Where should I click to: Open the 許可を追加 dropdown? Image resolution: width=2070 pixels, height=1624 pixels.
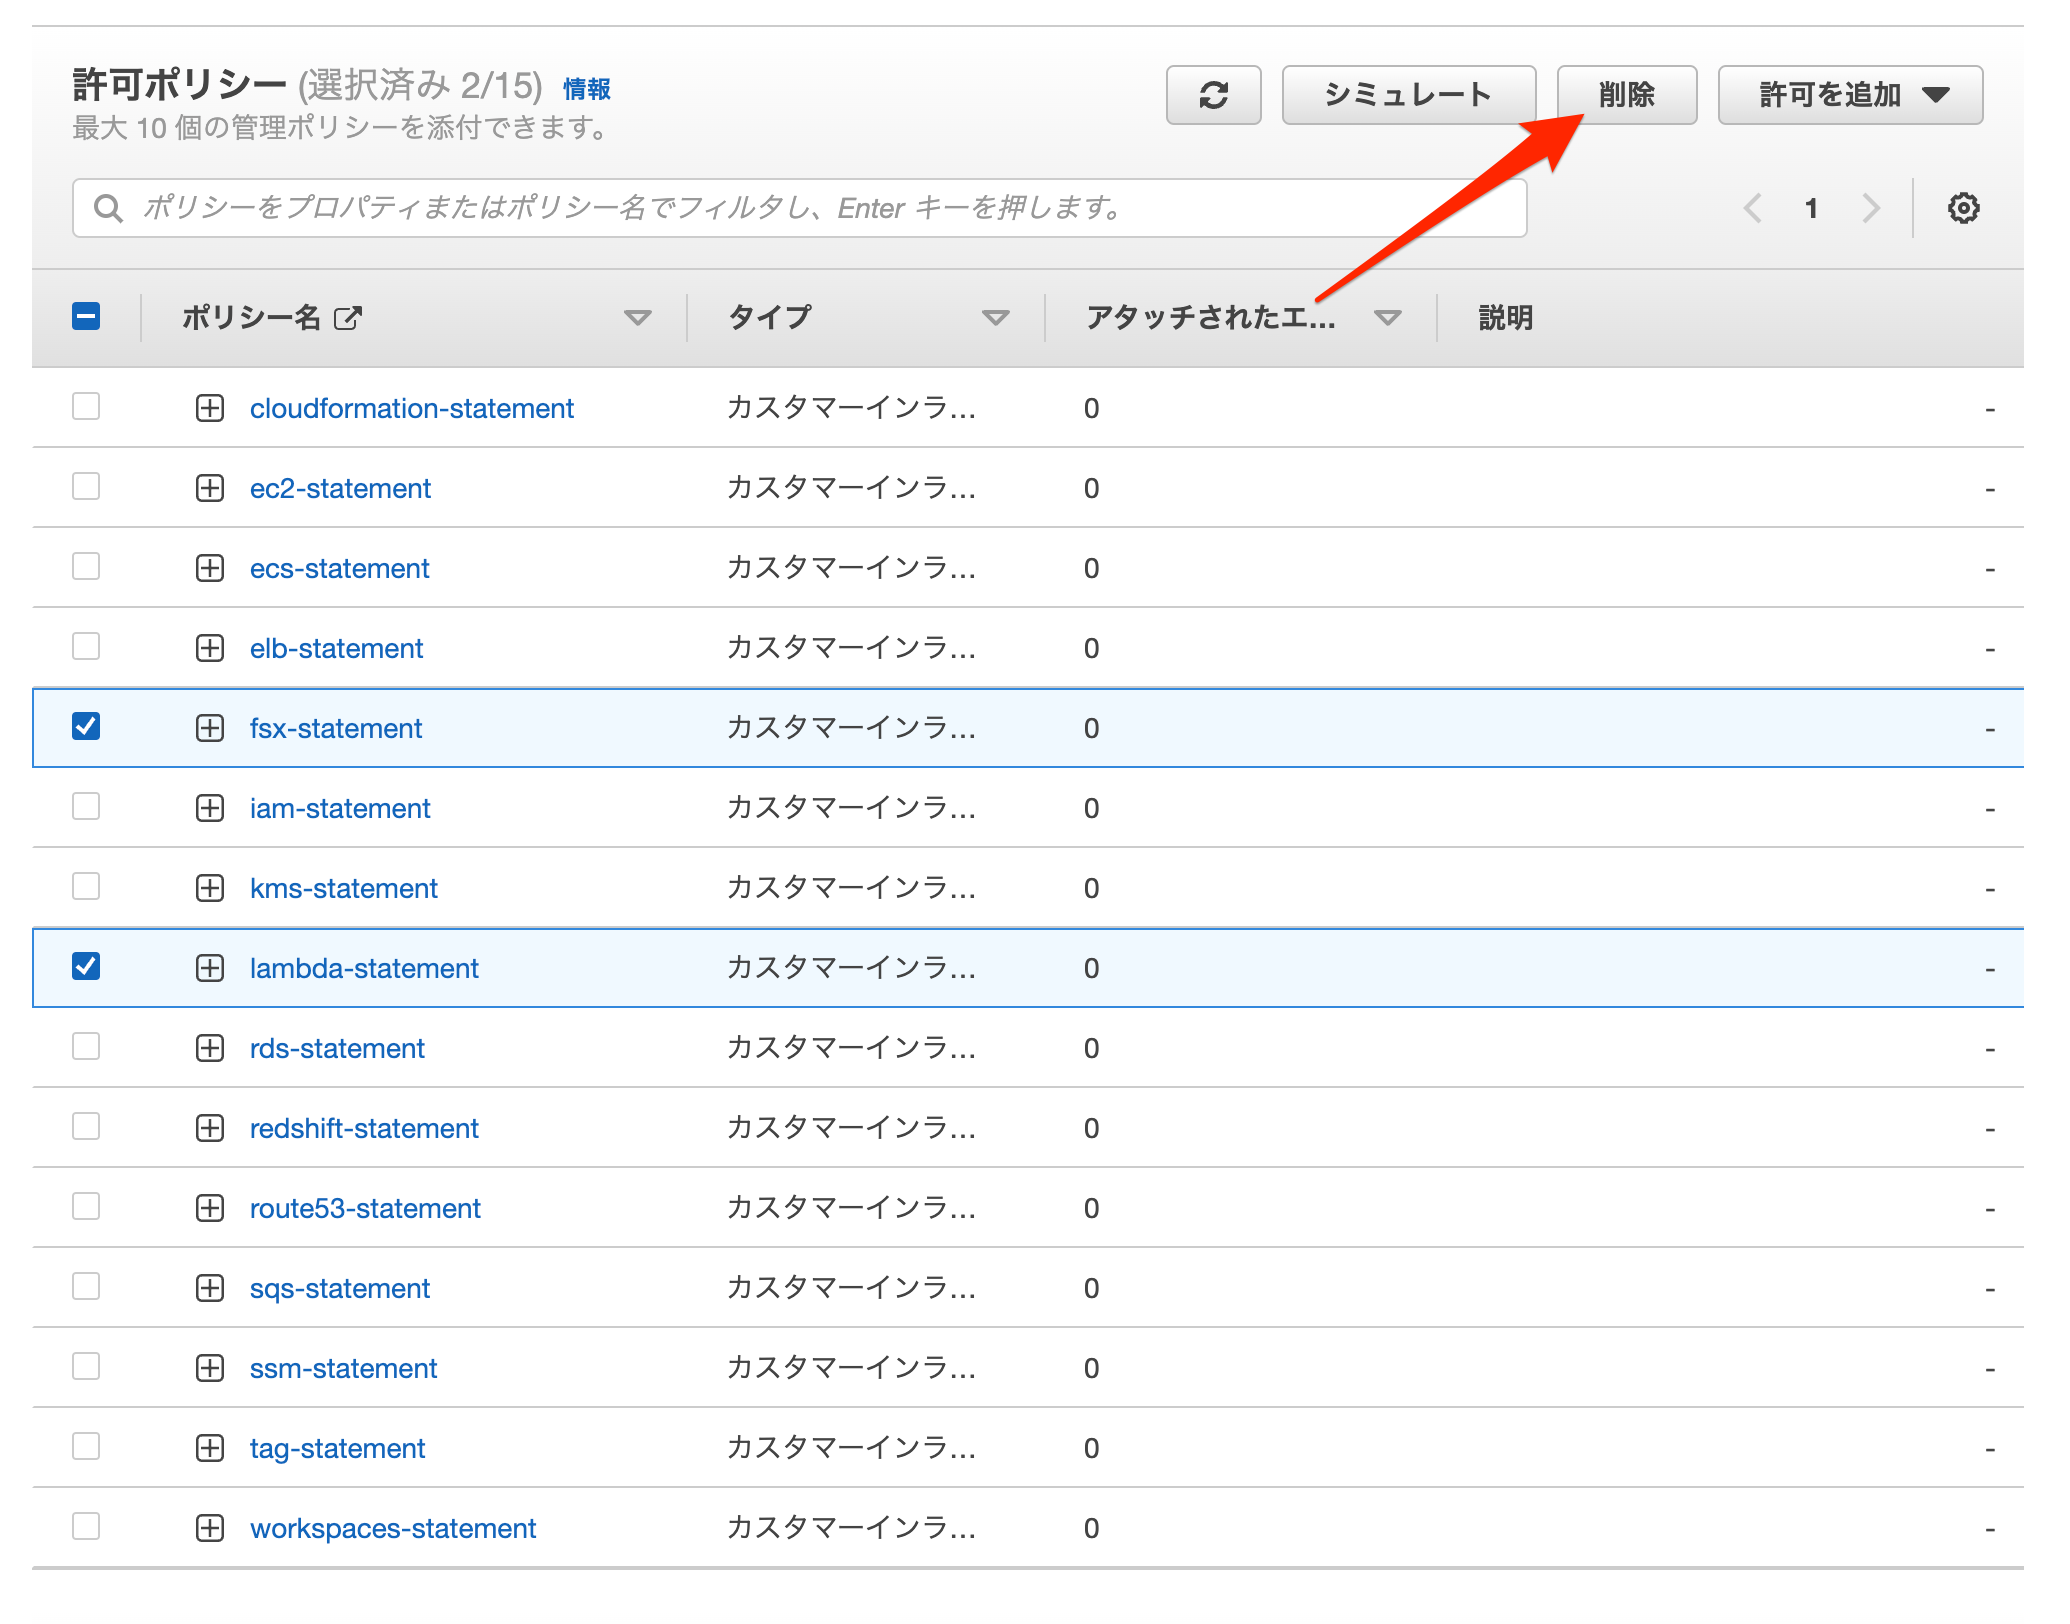(x=1850, y=95)
